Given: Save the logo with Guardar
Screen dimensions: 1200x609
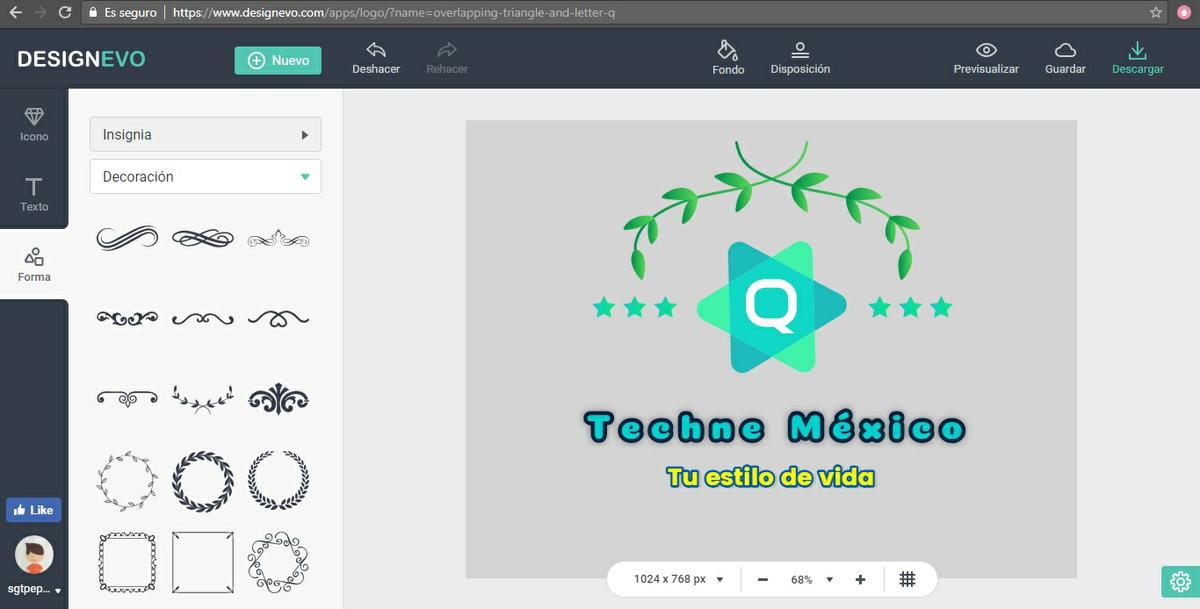Looking at the screenshot, I should click(1065, 51).
